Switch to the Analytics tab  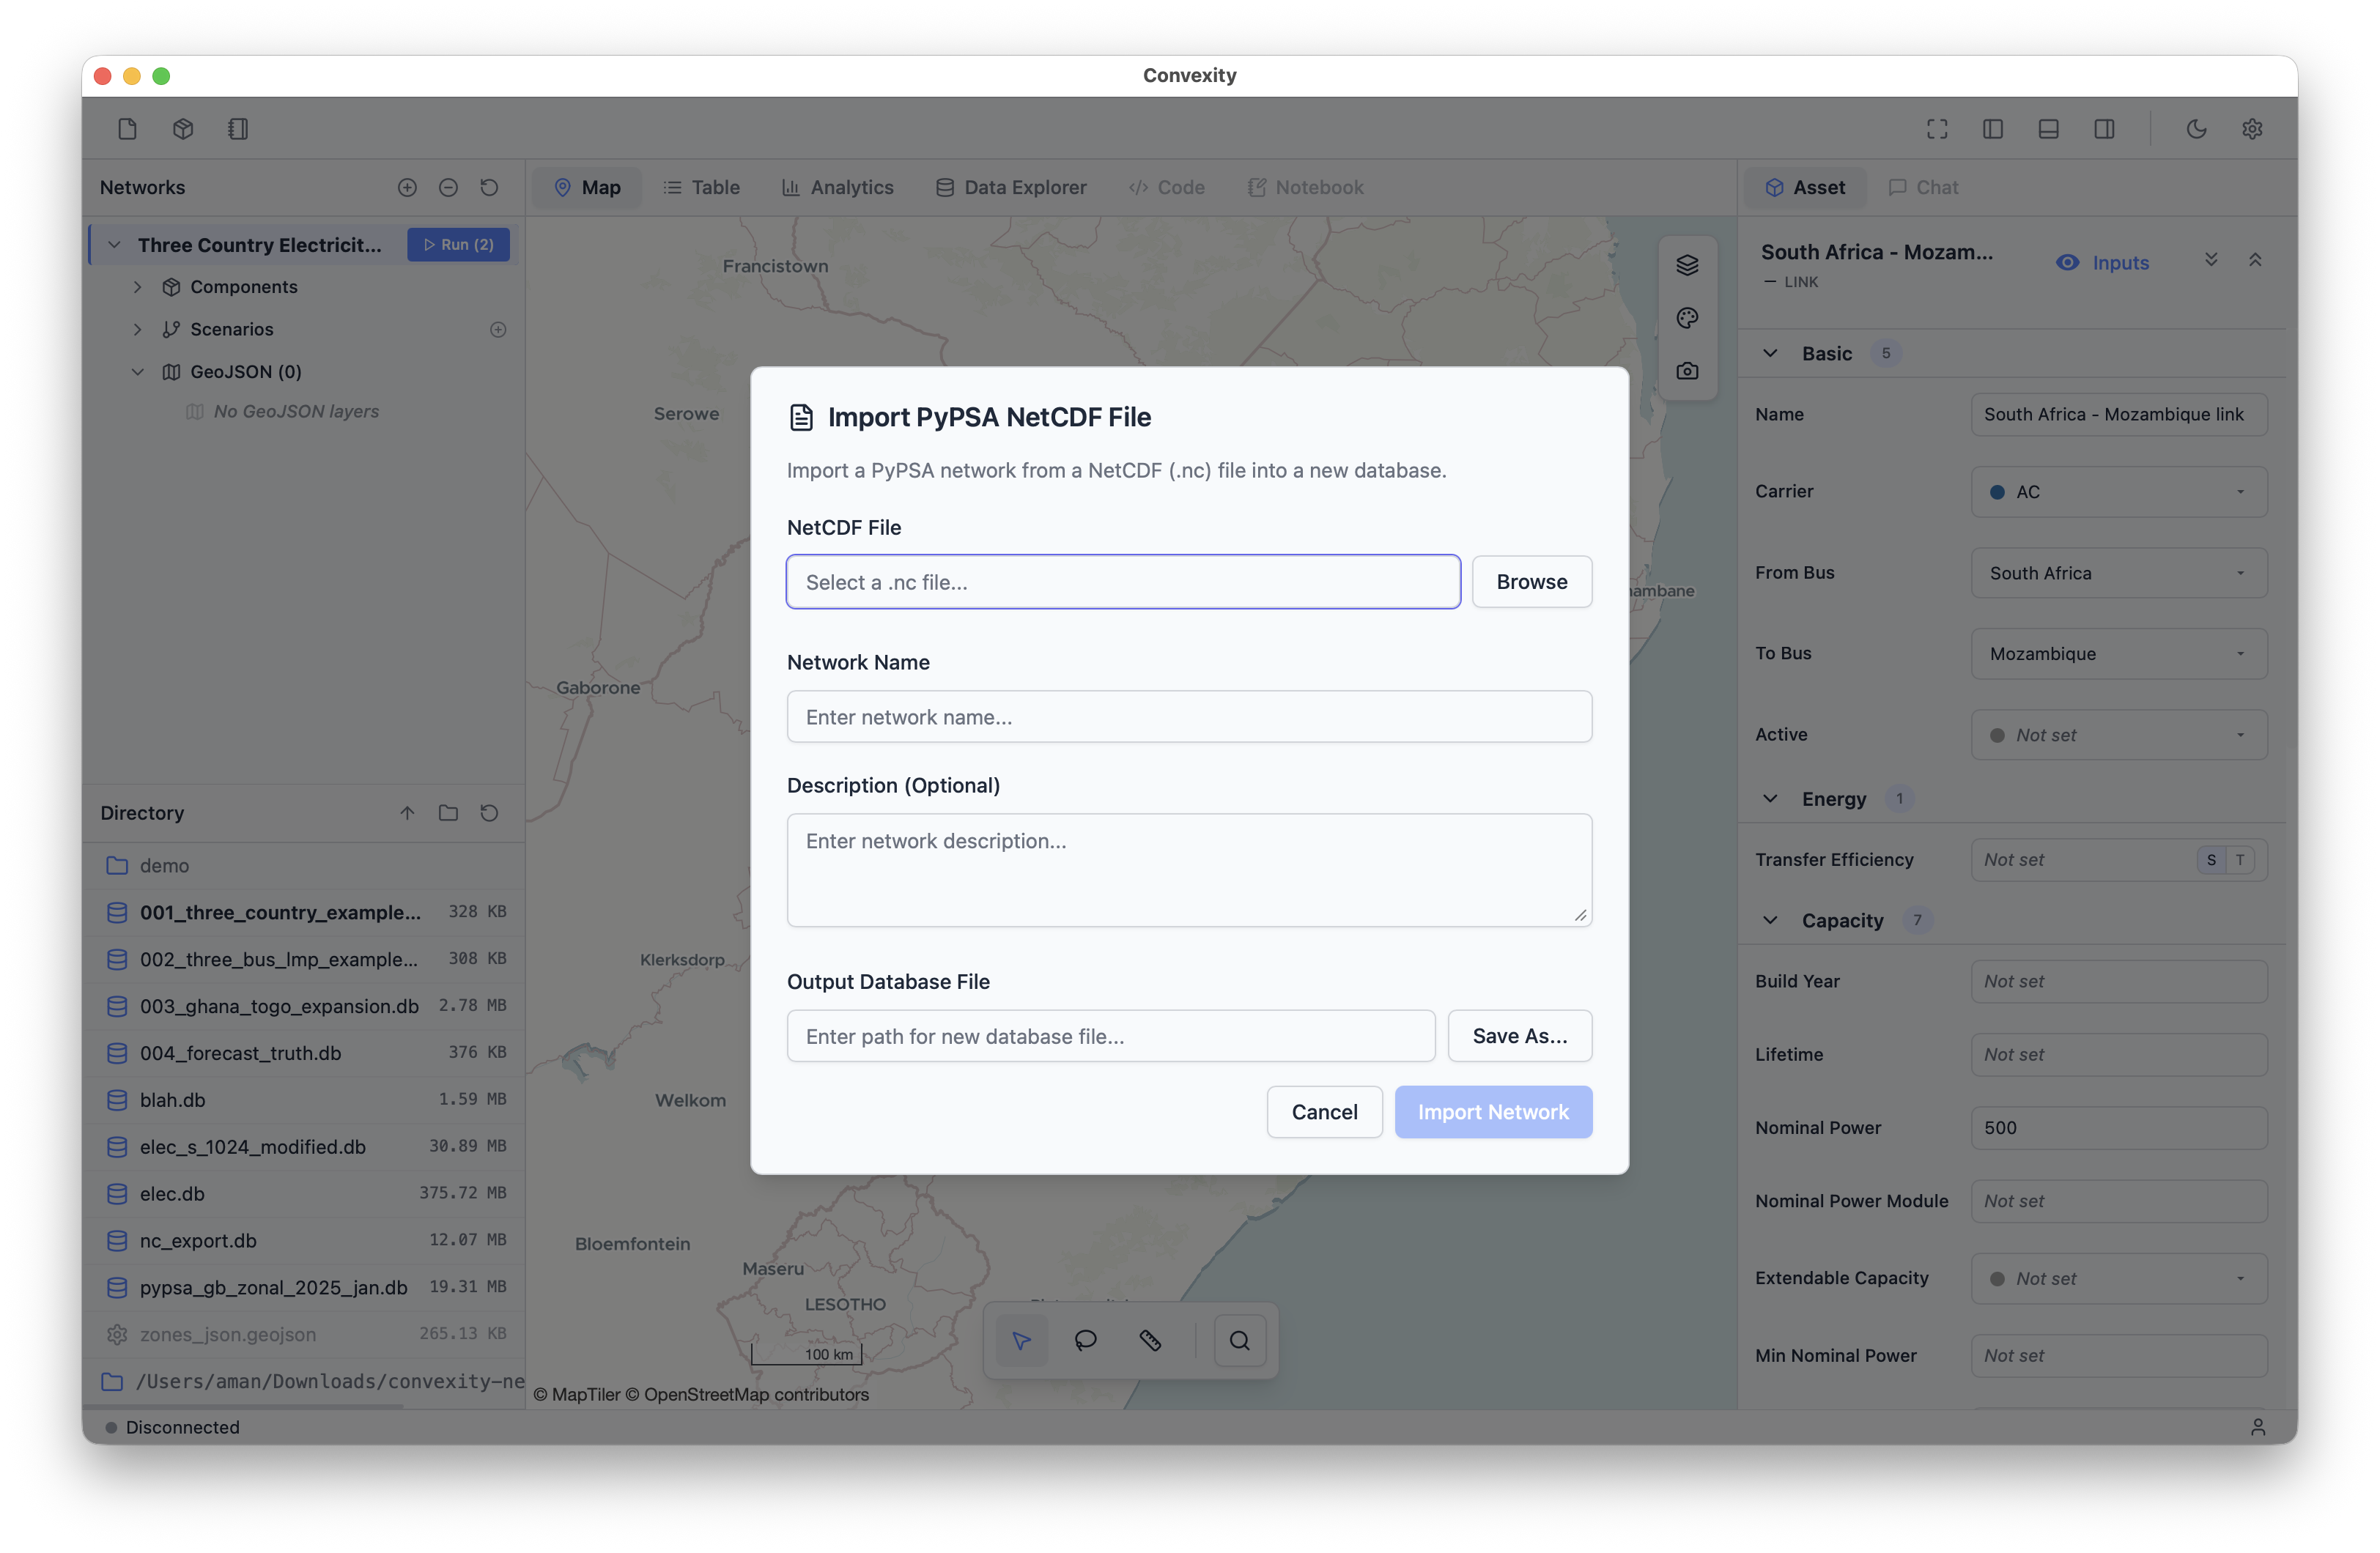click(x=837, y=188)
